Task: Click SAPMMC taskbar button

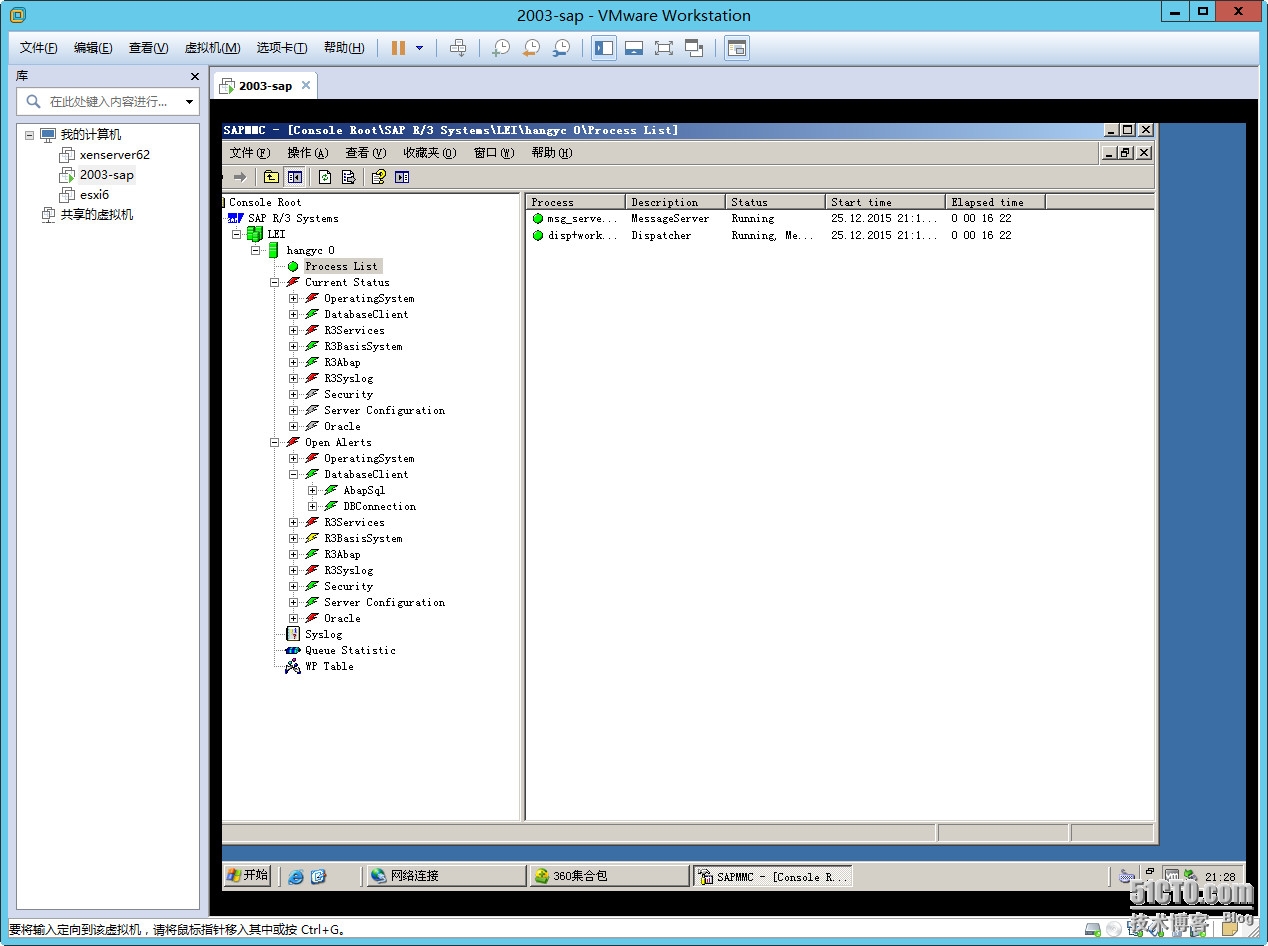Action: pyautogui.click(x=773, y=876)
